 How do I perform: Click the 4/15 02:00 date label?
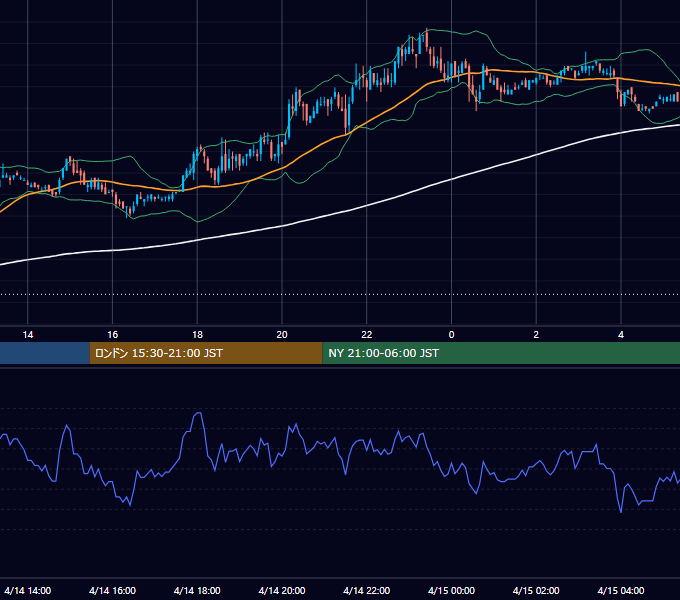click(x=536, y=590)
